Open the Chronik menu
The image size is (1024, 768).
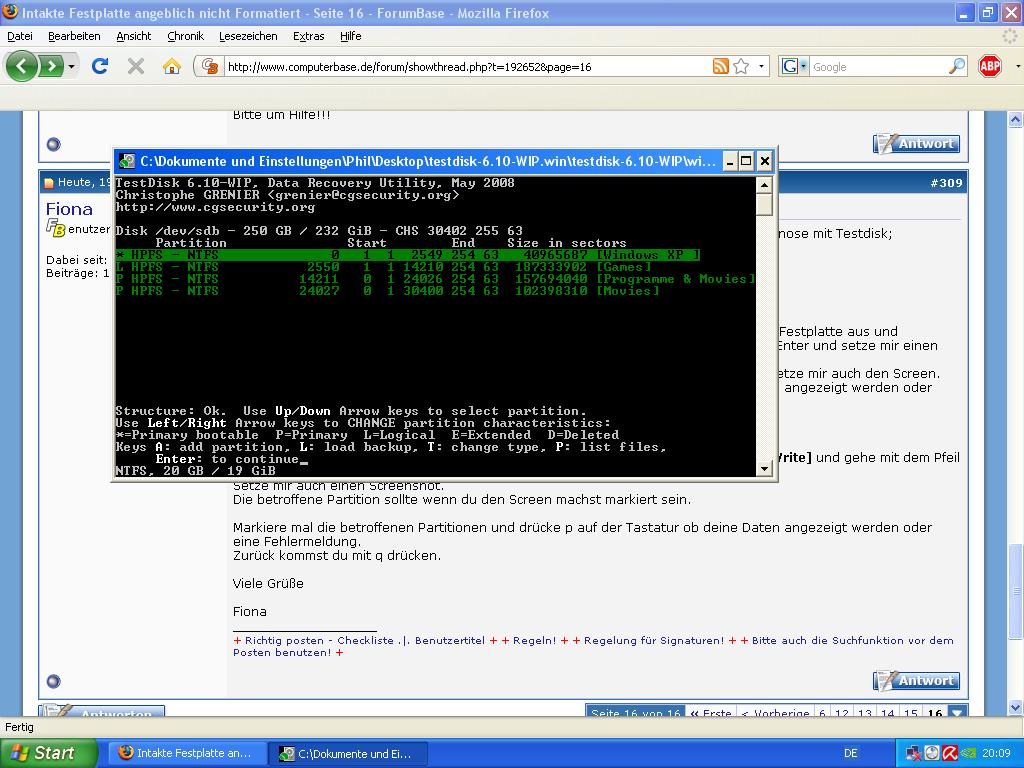[185, 36]
